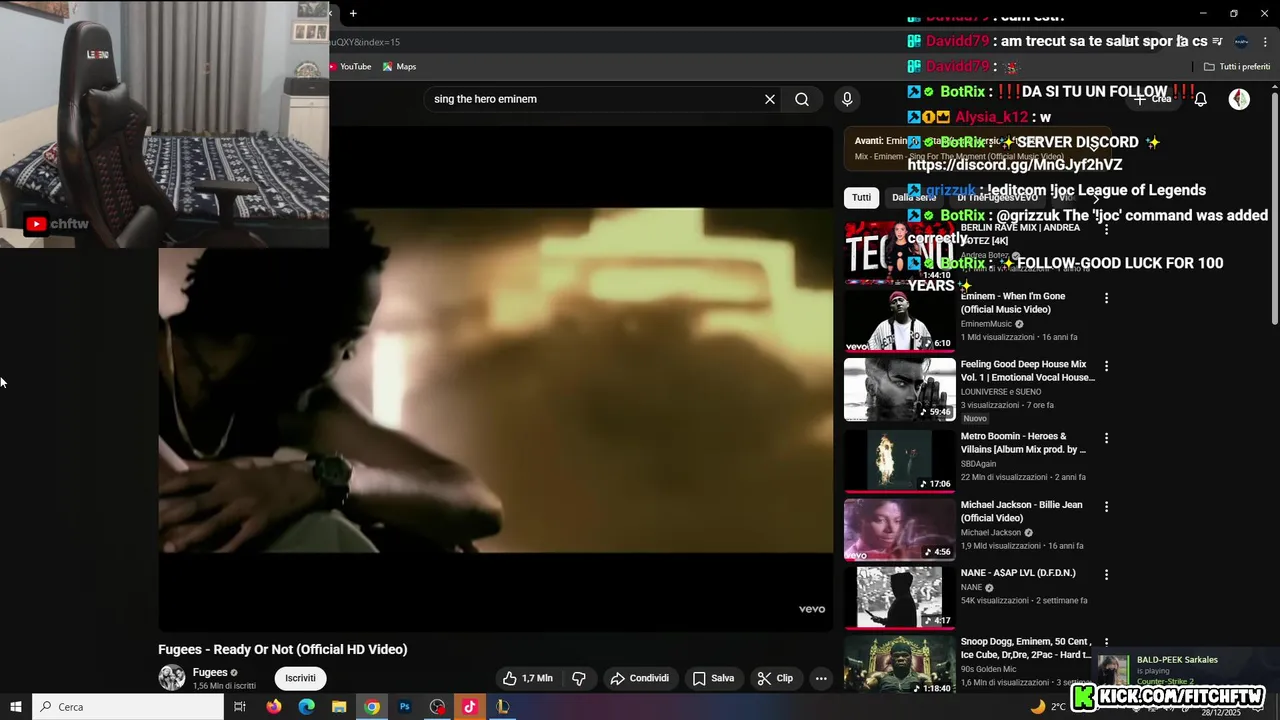1280x720 pixels.
Task: Open options for Metro Boomin video
Action: [x=1106, y=438]
